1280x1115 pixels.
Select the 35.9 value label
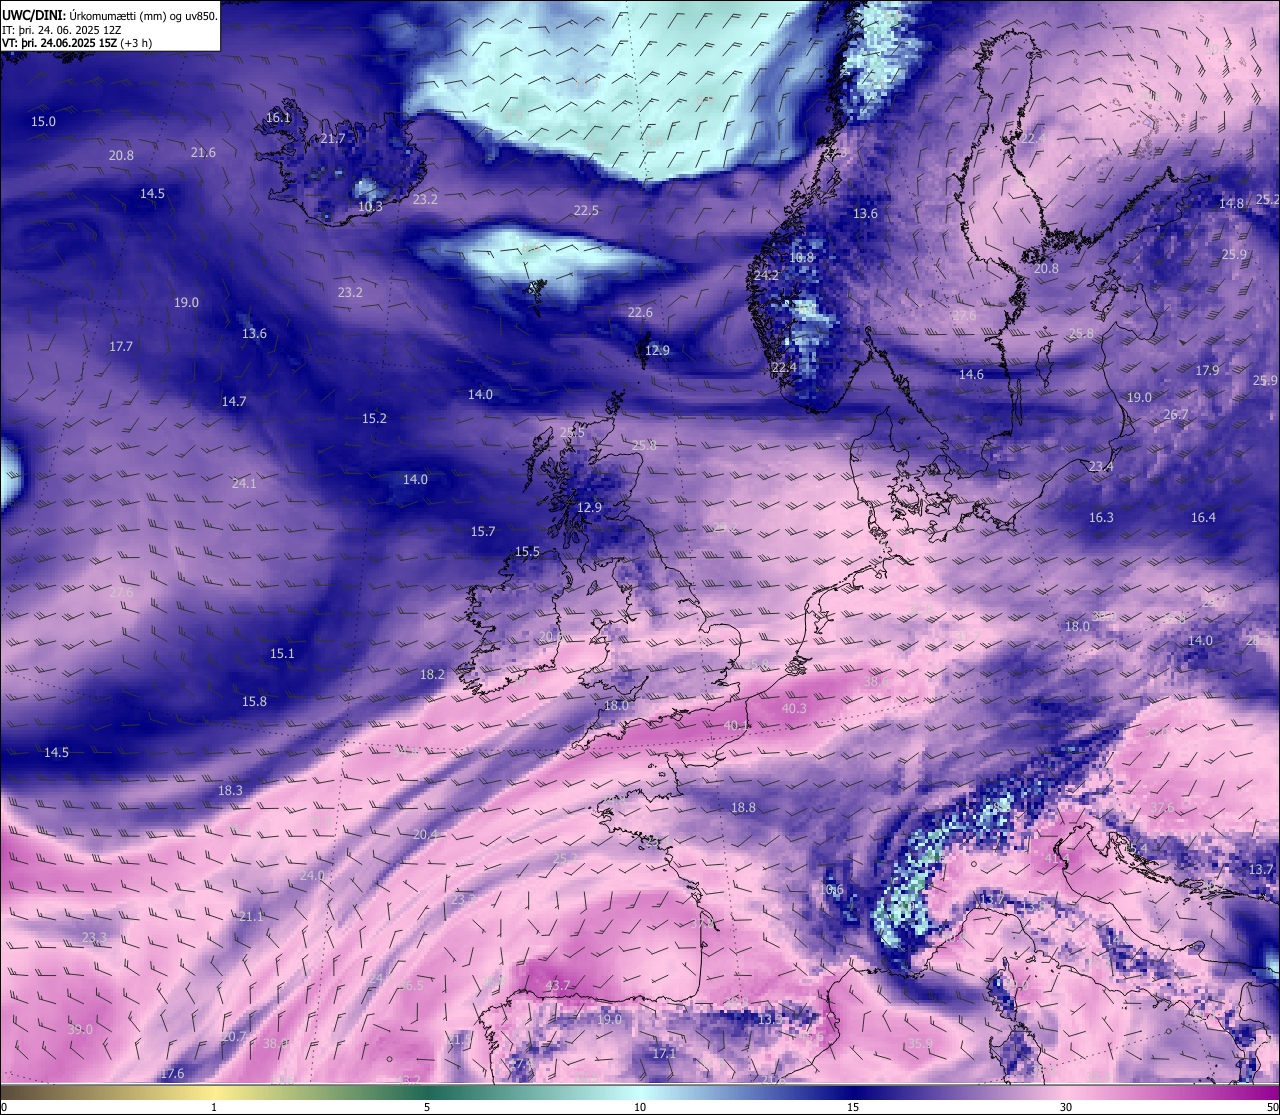[920, 1044]
